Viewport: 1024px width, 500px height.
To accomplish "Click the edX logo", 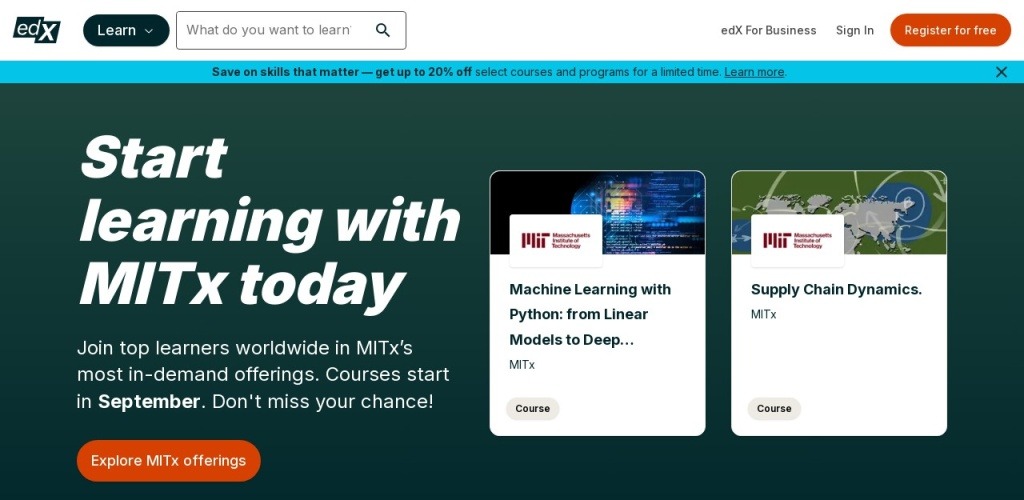I will [x=37, y=30].
